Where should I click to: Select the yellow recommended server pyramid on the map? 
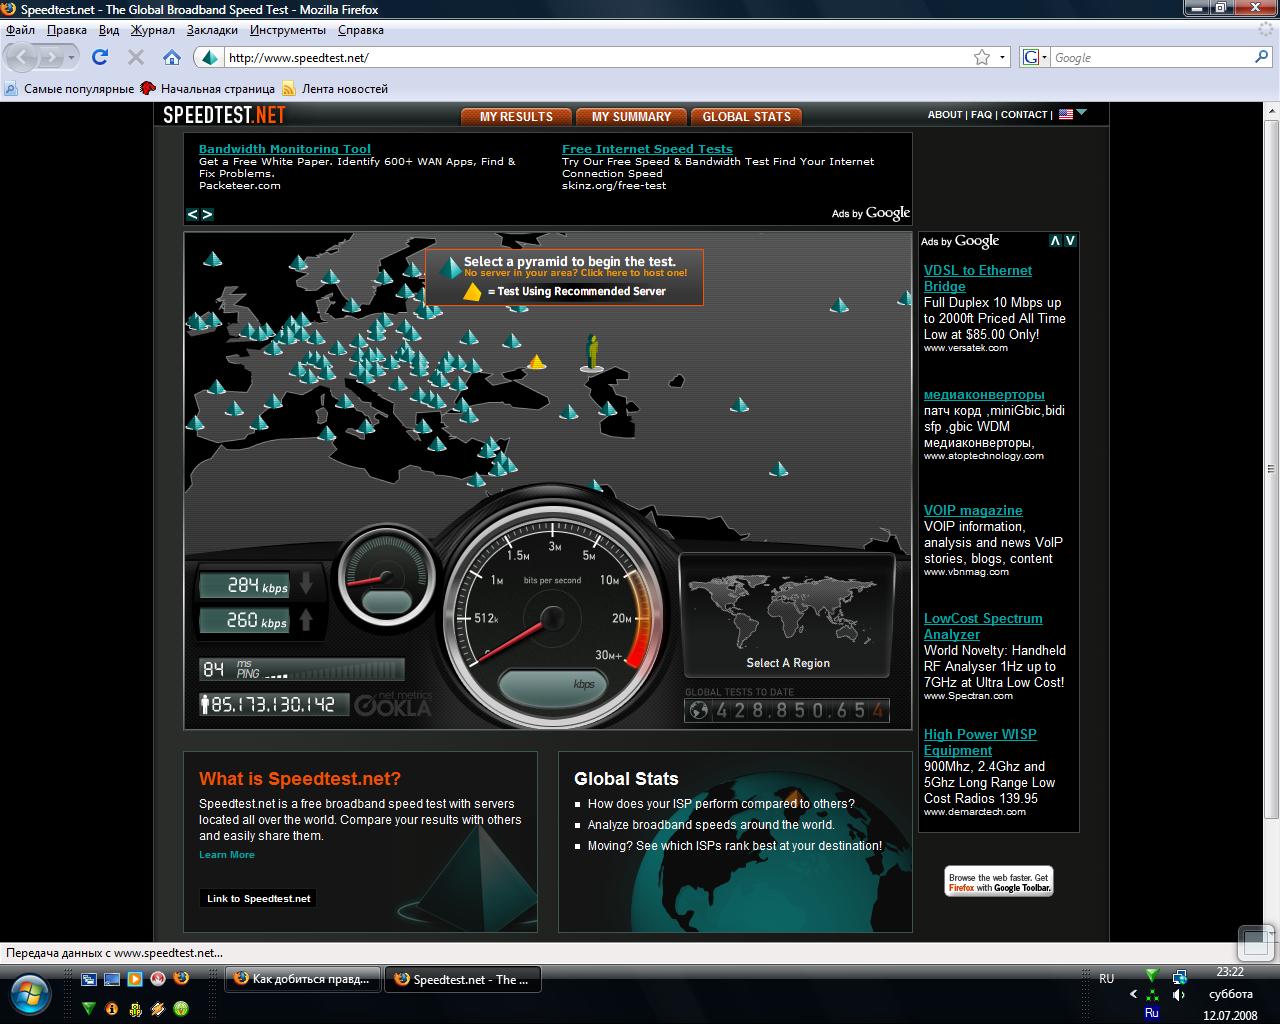[x=537, y=361]
